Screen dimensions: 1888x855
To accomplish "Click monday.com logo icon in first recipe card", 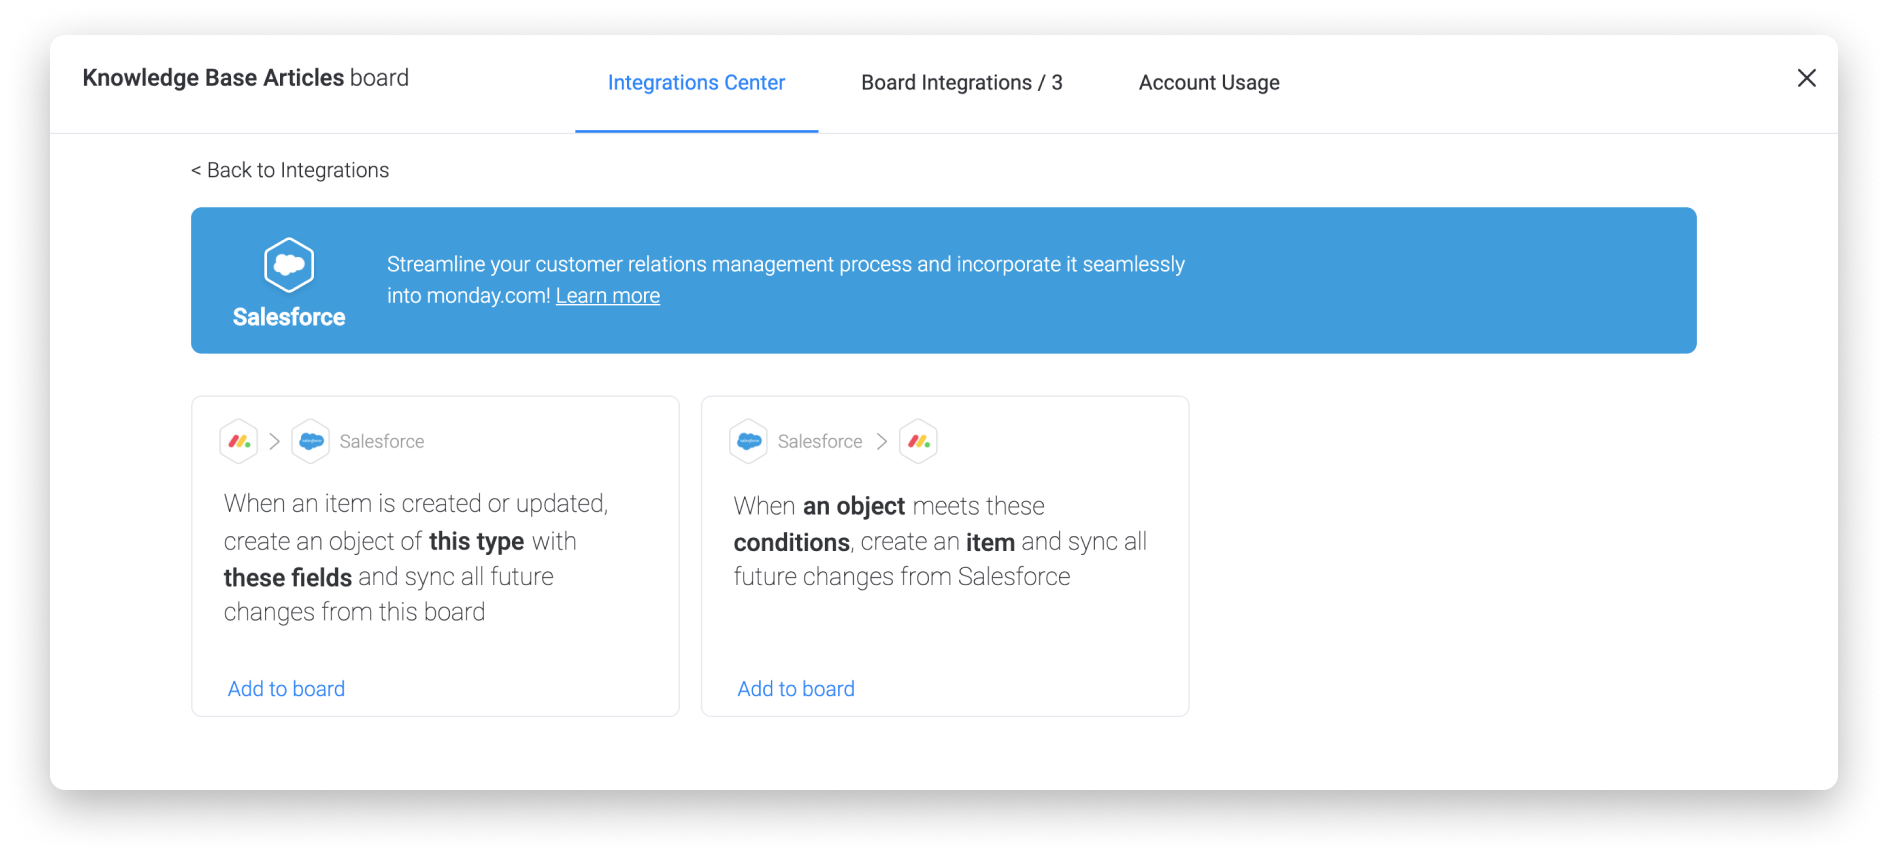I will point(239,441).
